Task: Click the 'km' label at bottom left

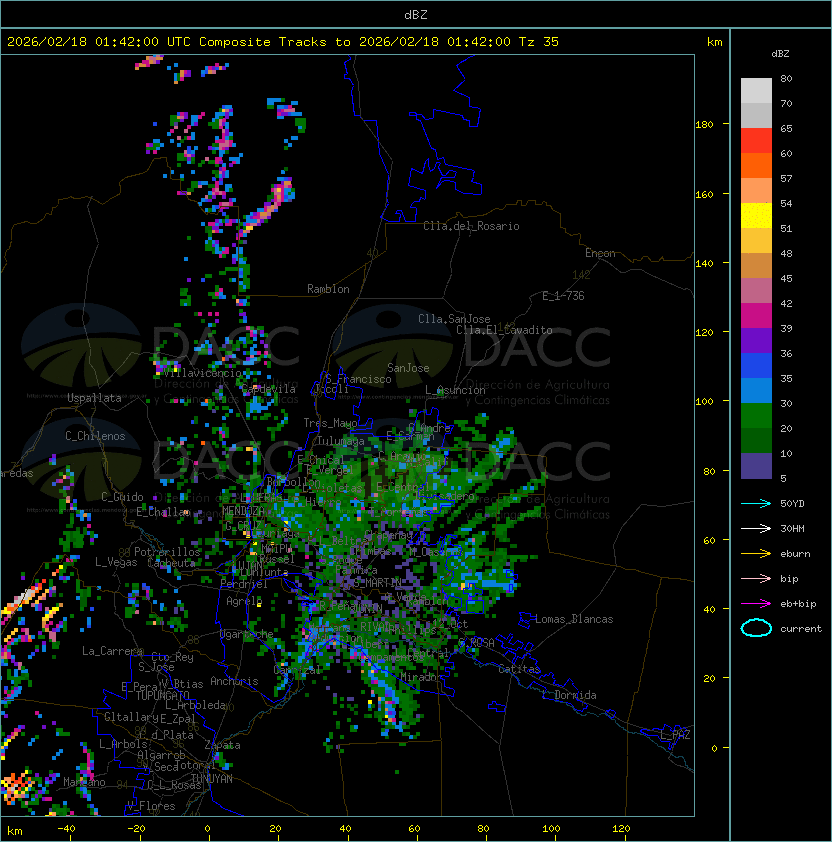Action: pos(15,832)
